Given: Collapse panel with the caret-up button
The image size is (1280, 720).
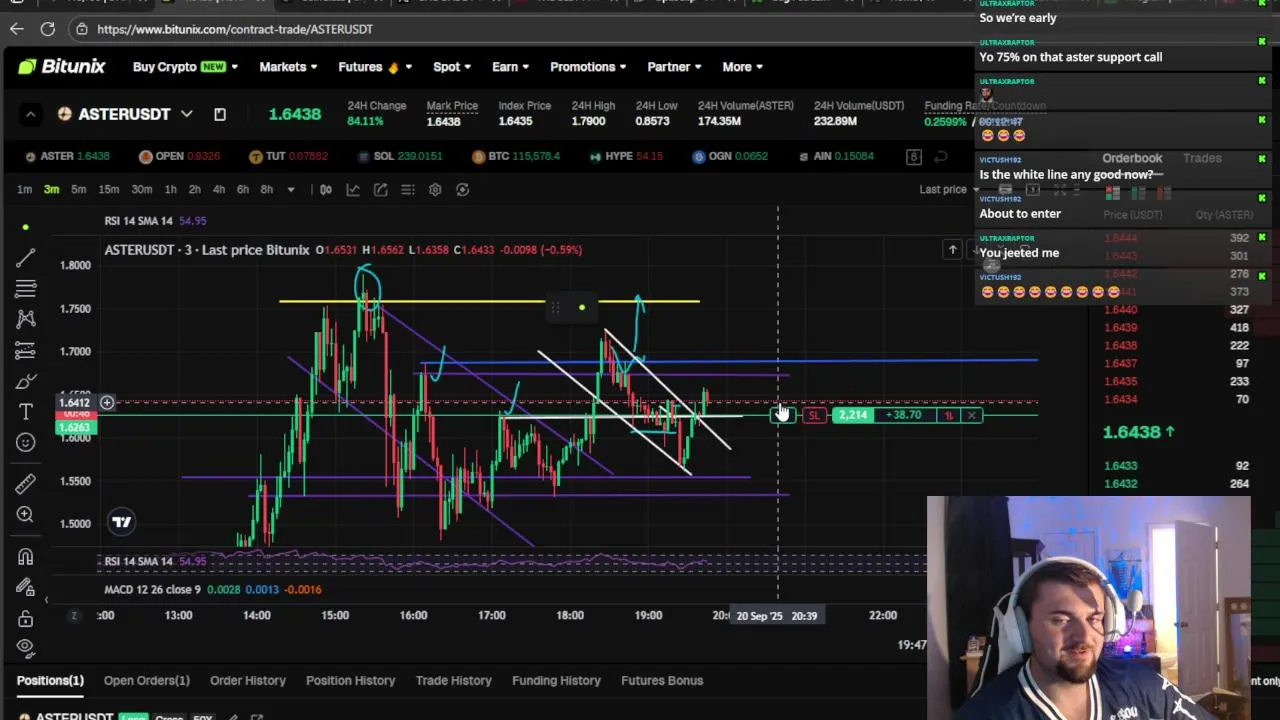Looking at the screenshot, I should tap(30, 114).
